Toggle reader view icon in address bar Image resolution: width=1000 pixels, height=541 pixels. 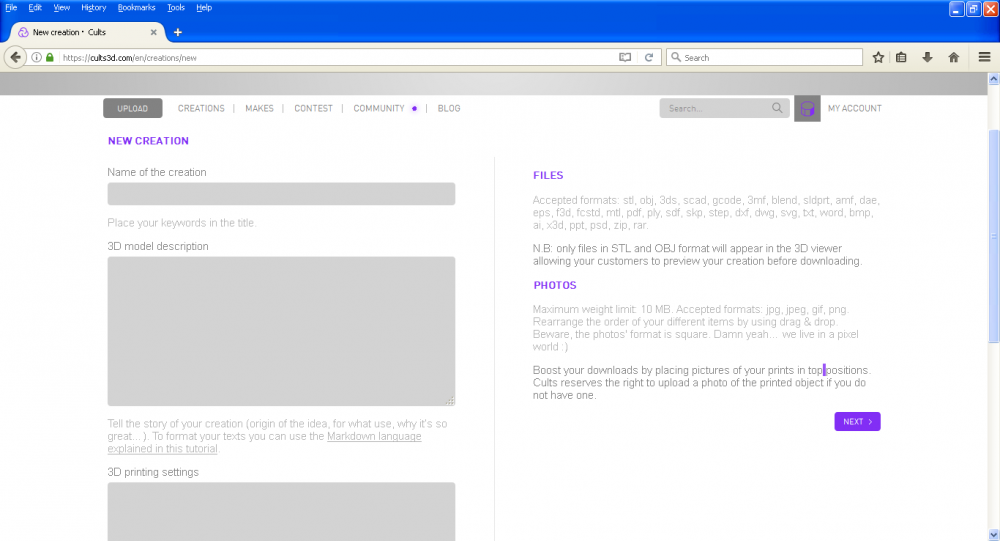point(625,57)
